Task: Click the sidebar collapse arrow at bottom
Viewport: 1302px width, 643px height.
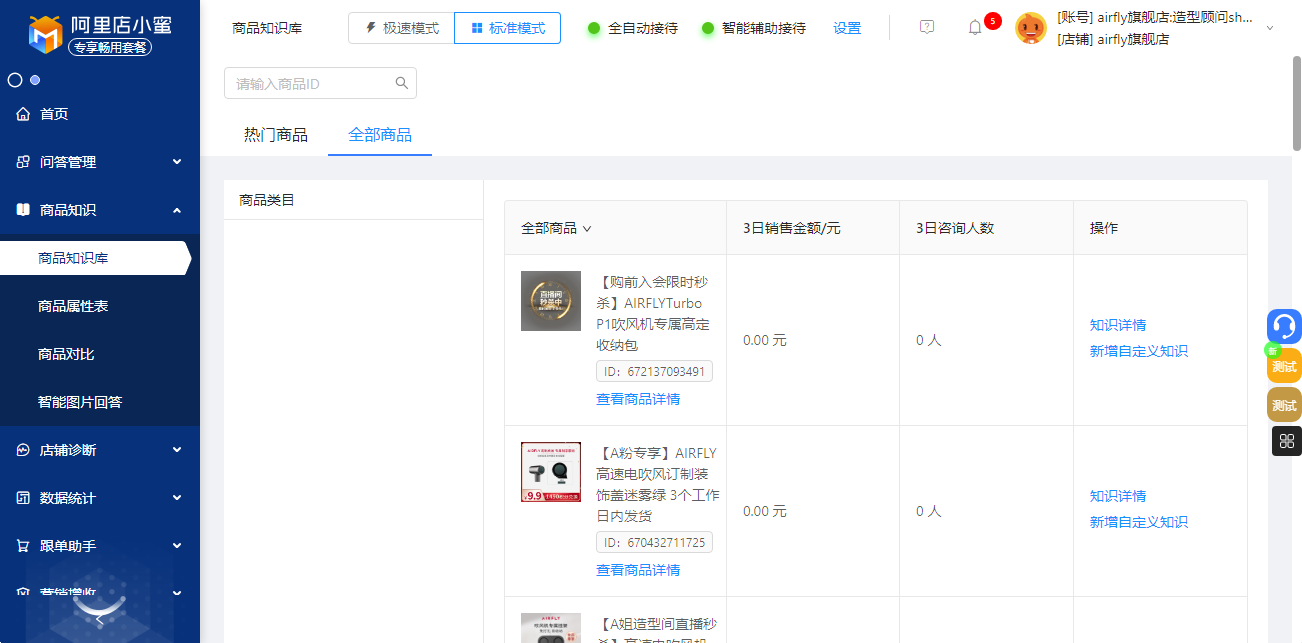Action: coord(99,621)
